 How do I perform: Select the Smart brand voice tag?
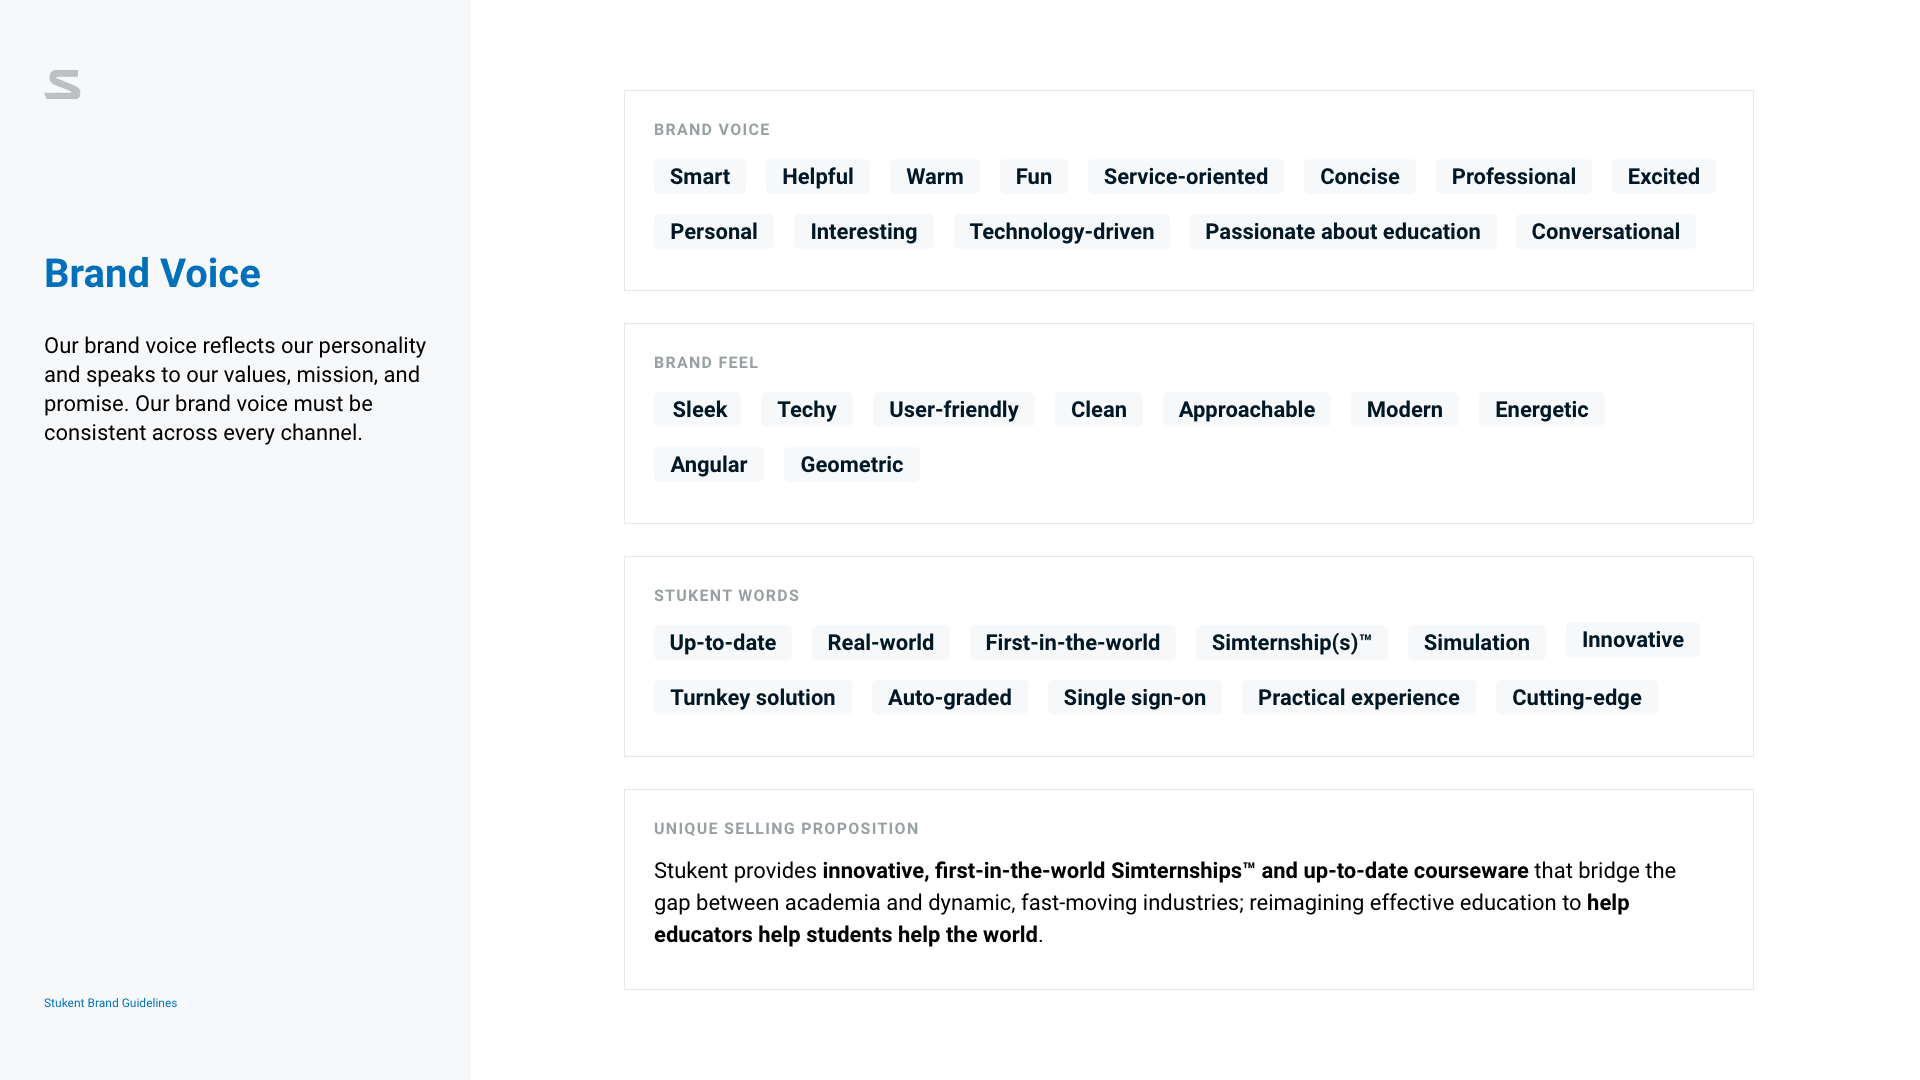[x=700, y=177]
